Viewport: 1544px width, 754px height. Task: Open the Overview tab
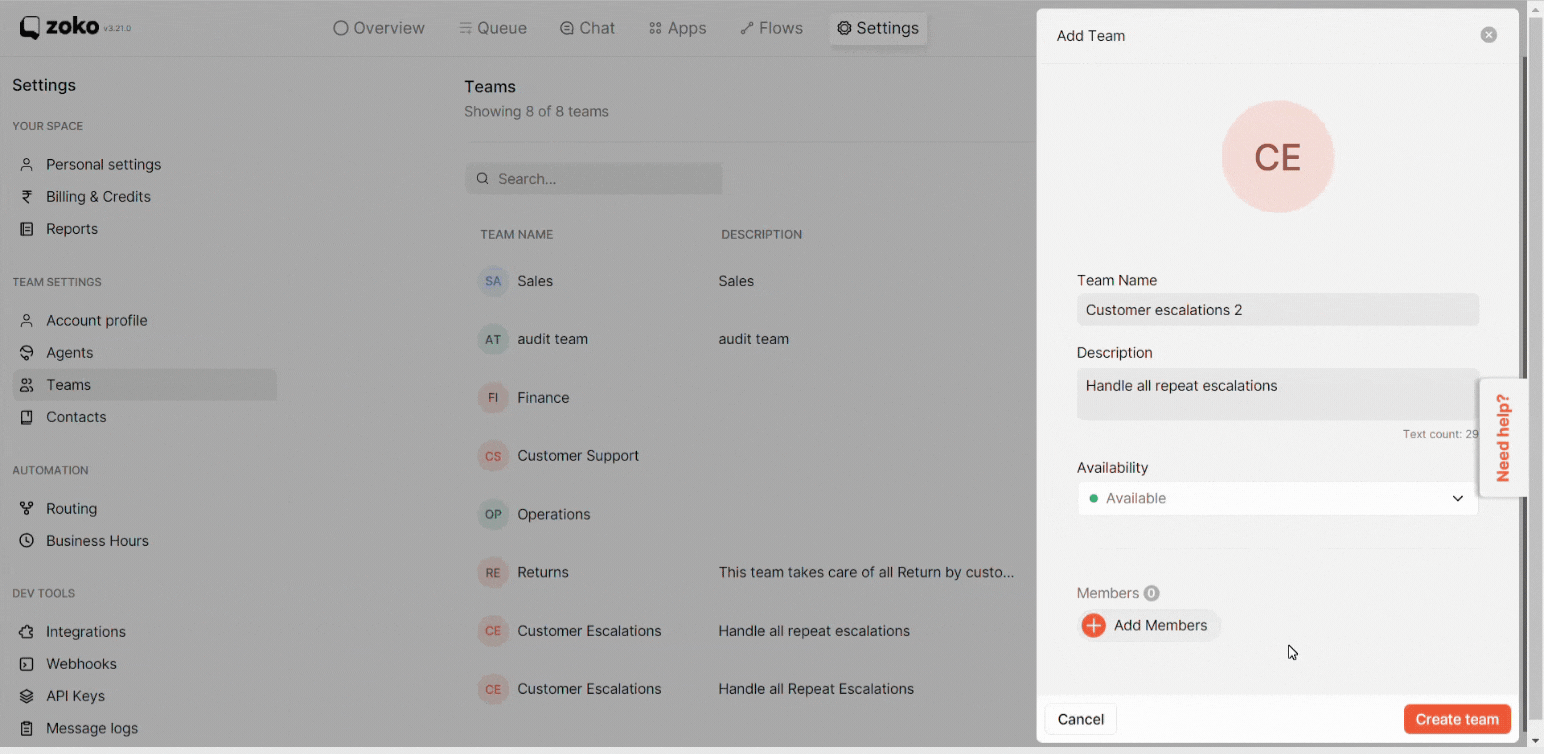(379, 28)
